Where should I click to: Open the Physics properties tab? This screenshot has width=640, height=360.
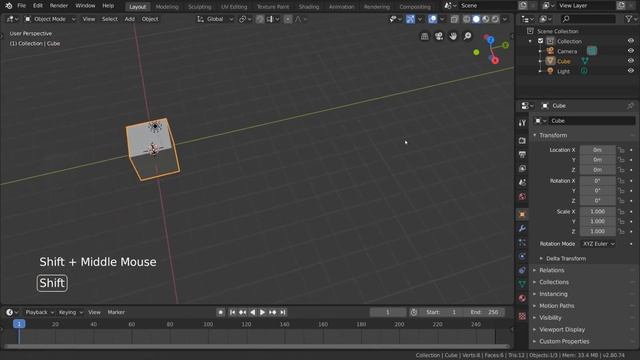pos(522,256)
